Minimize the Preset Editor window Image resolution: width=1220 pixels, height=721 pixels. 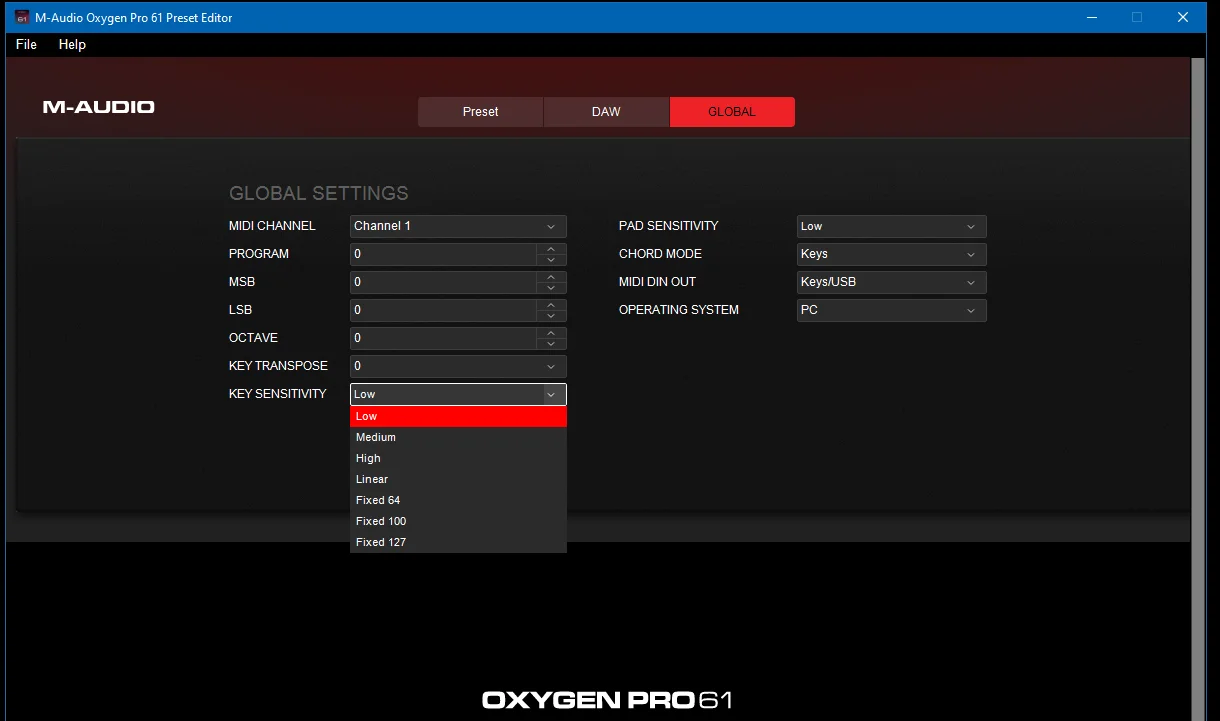pos(1090,17)
